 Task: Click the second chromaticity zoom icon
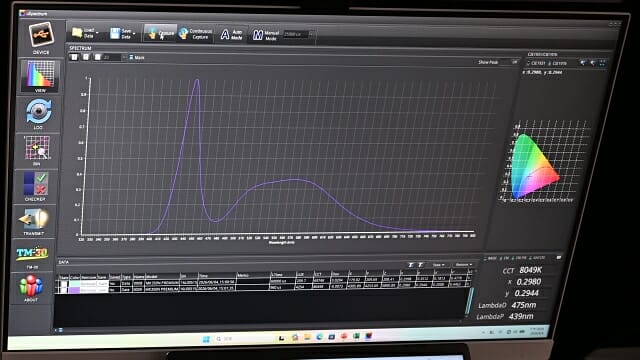(593, 62)
